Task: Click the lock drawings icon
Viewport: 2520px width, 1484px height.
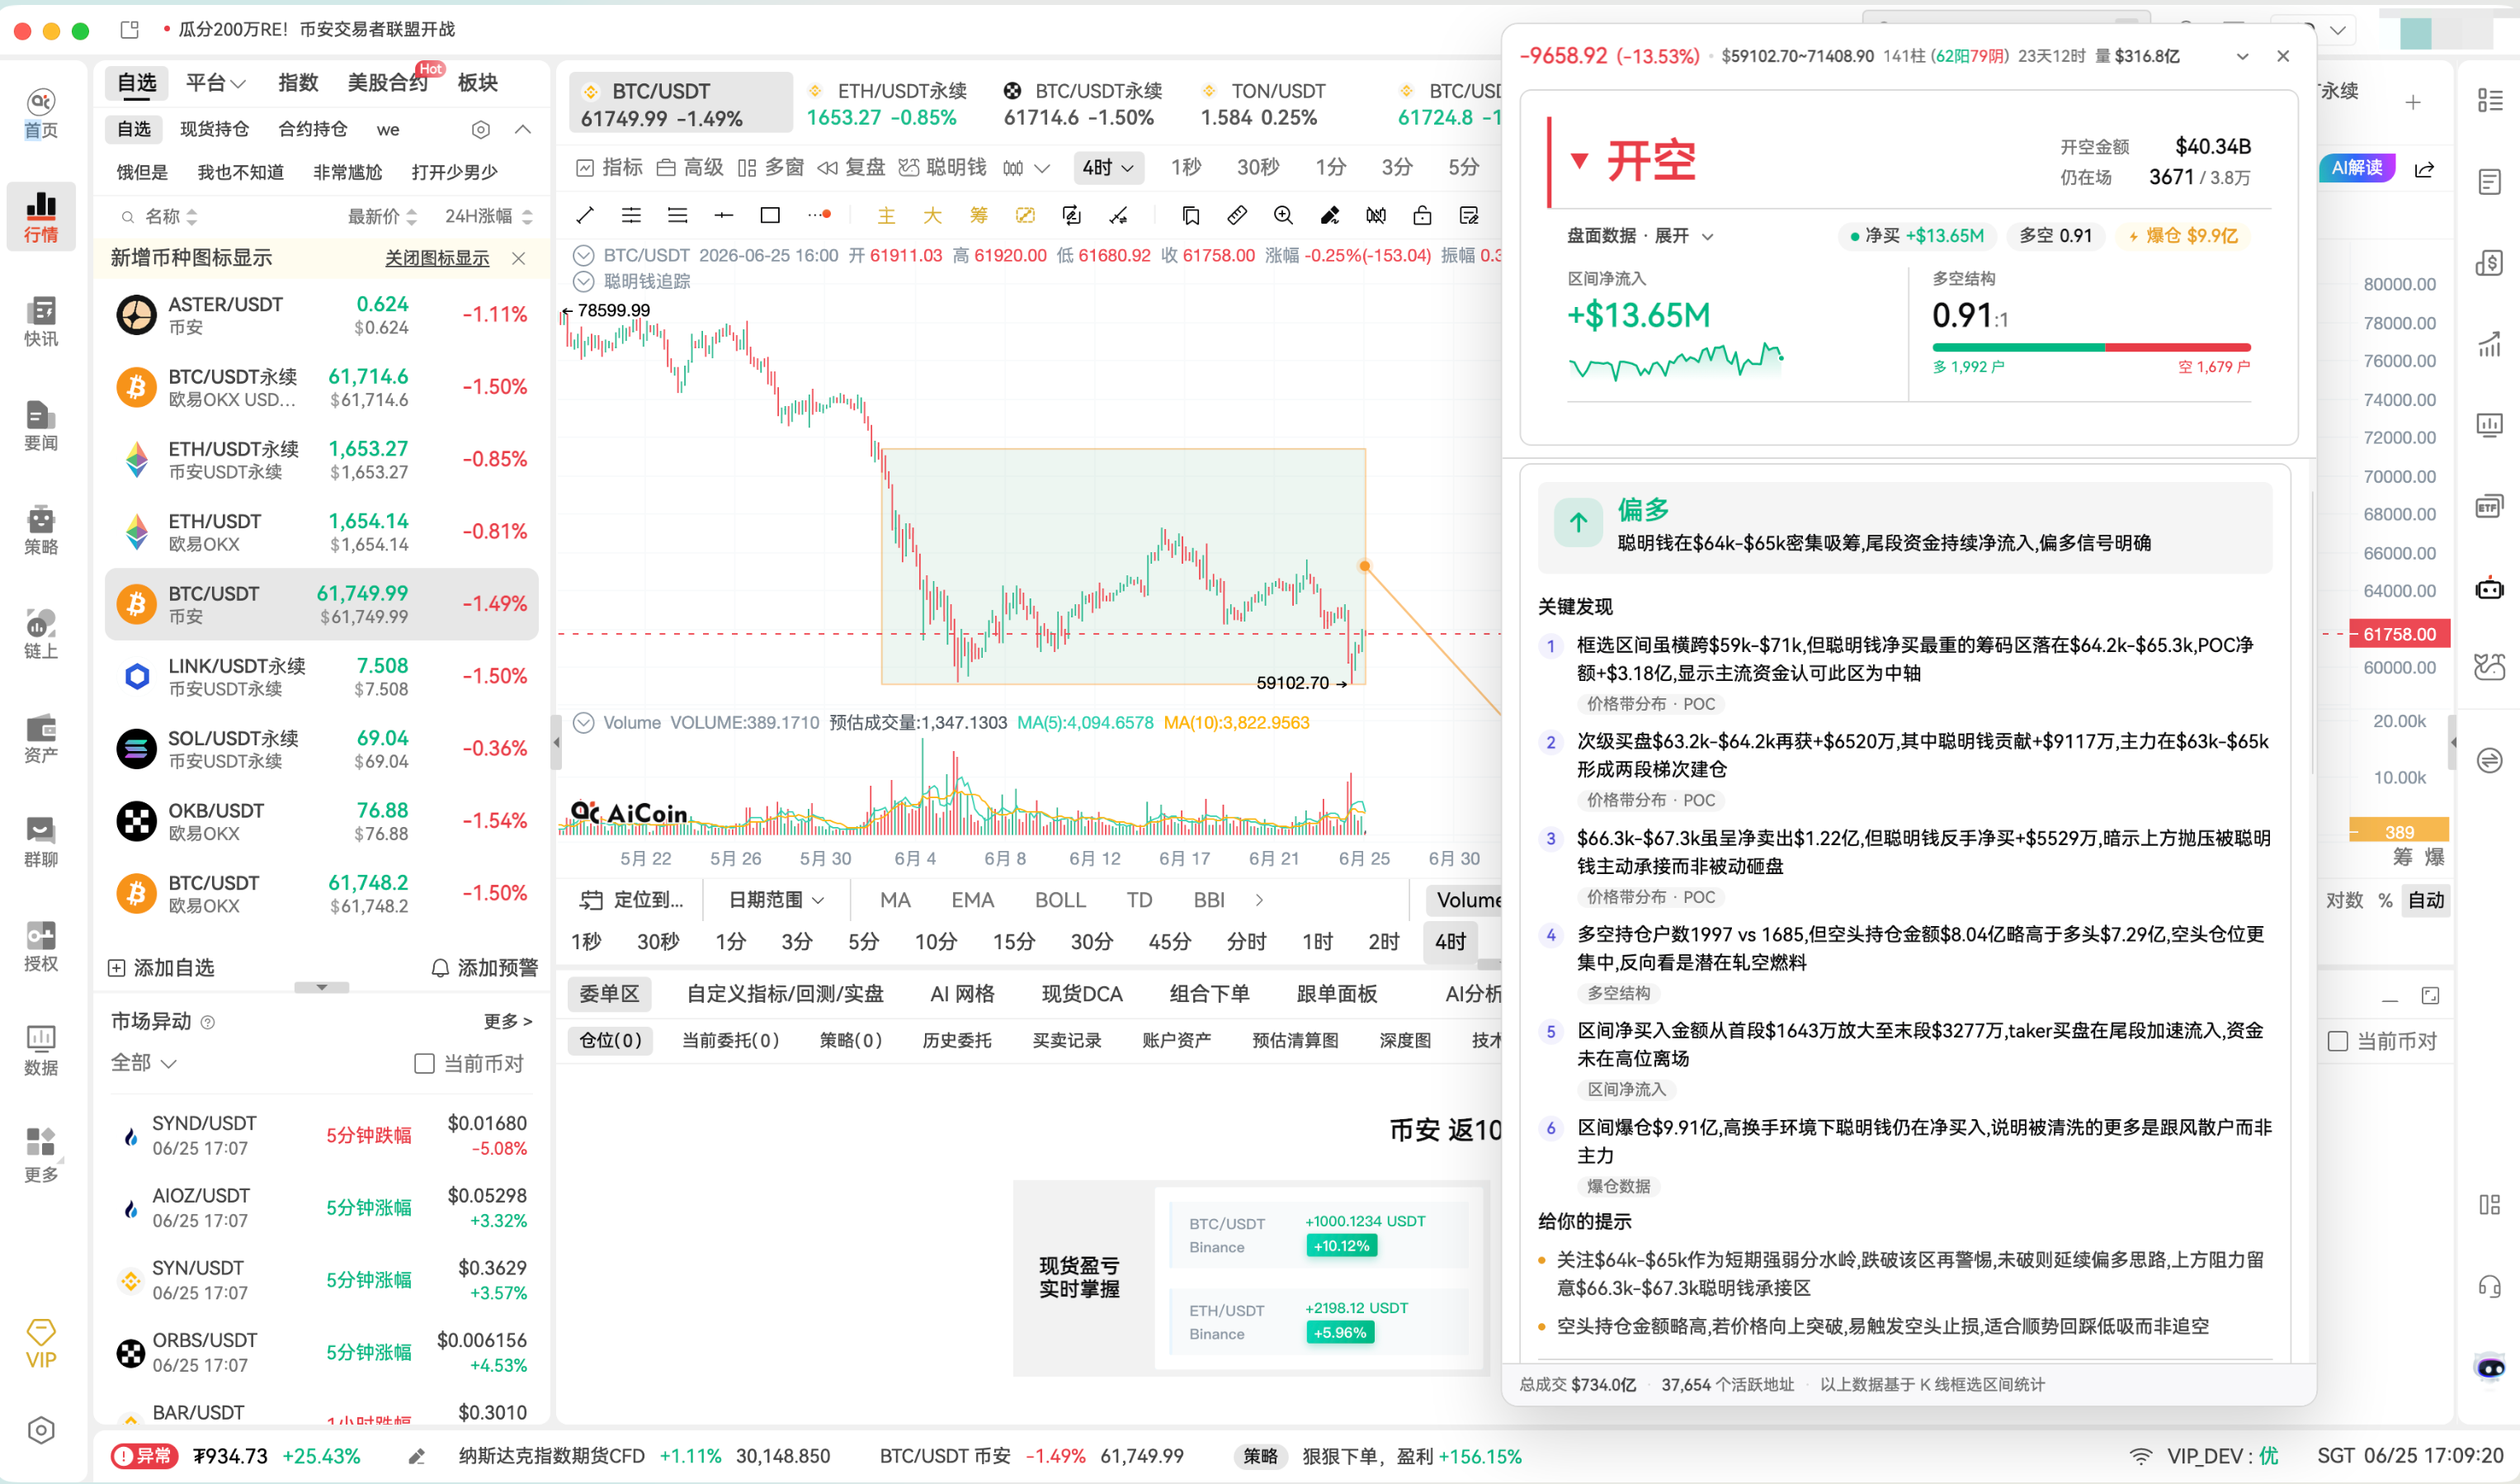Action: tap(1422, 215)
